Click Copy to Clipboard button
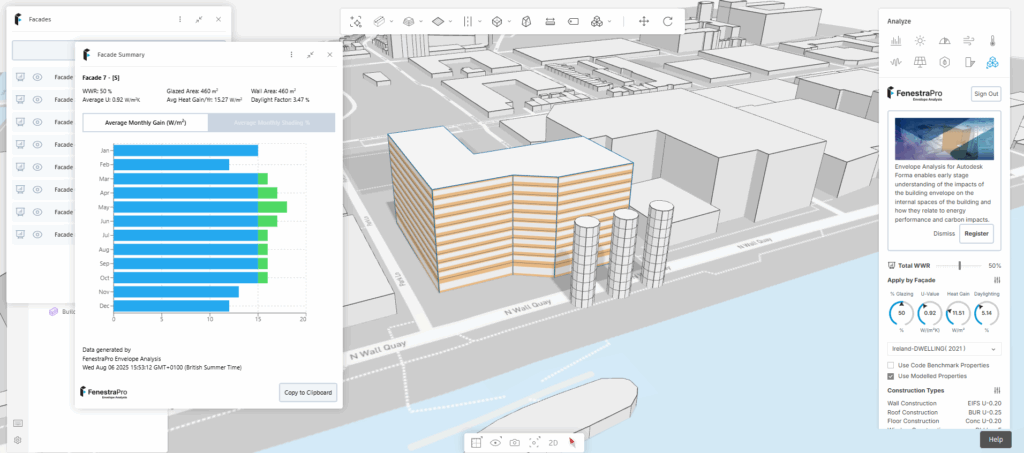The image size is (1024, 453). tap(308, 393)
